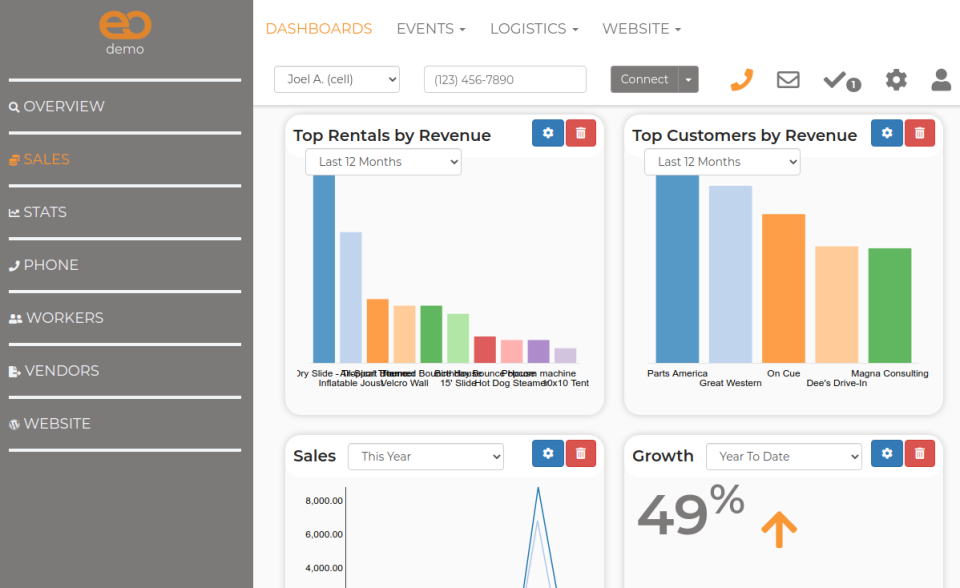Open the orange phone dialer icon

(741, 79)
